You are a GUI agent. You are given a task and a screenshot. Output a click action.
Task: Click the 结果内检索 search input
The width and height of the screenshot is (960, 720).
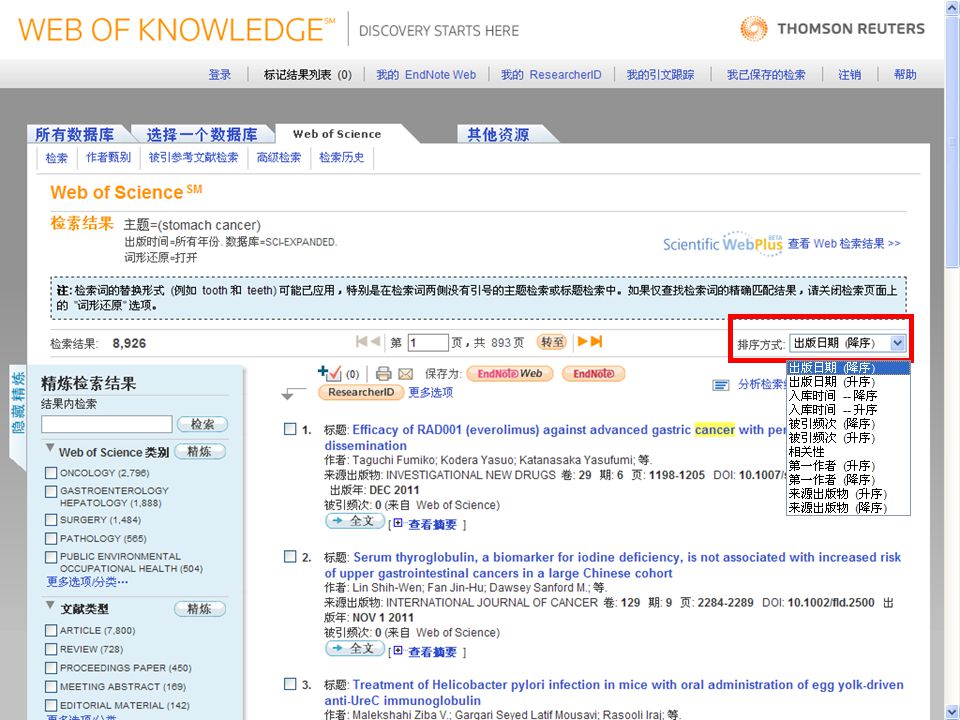(x=107, y=424)
